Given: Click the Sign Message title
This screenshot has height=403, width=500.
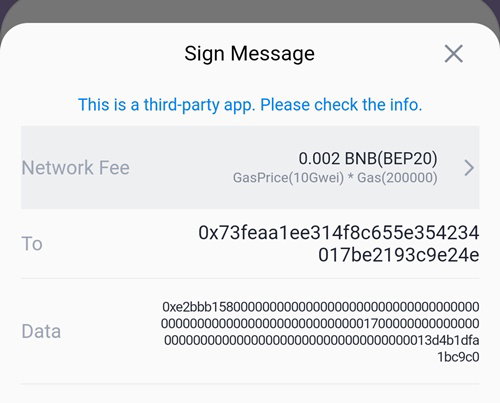Looking at the screenshot, I should [249, 54].
